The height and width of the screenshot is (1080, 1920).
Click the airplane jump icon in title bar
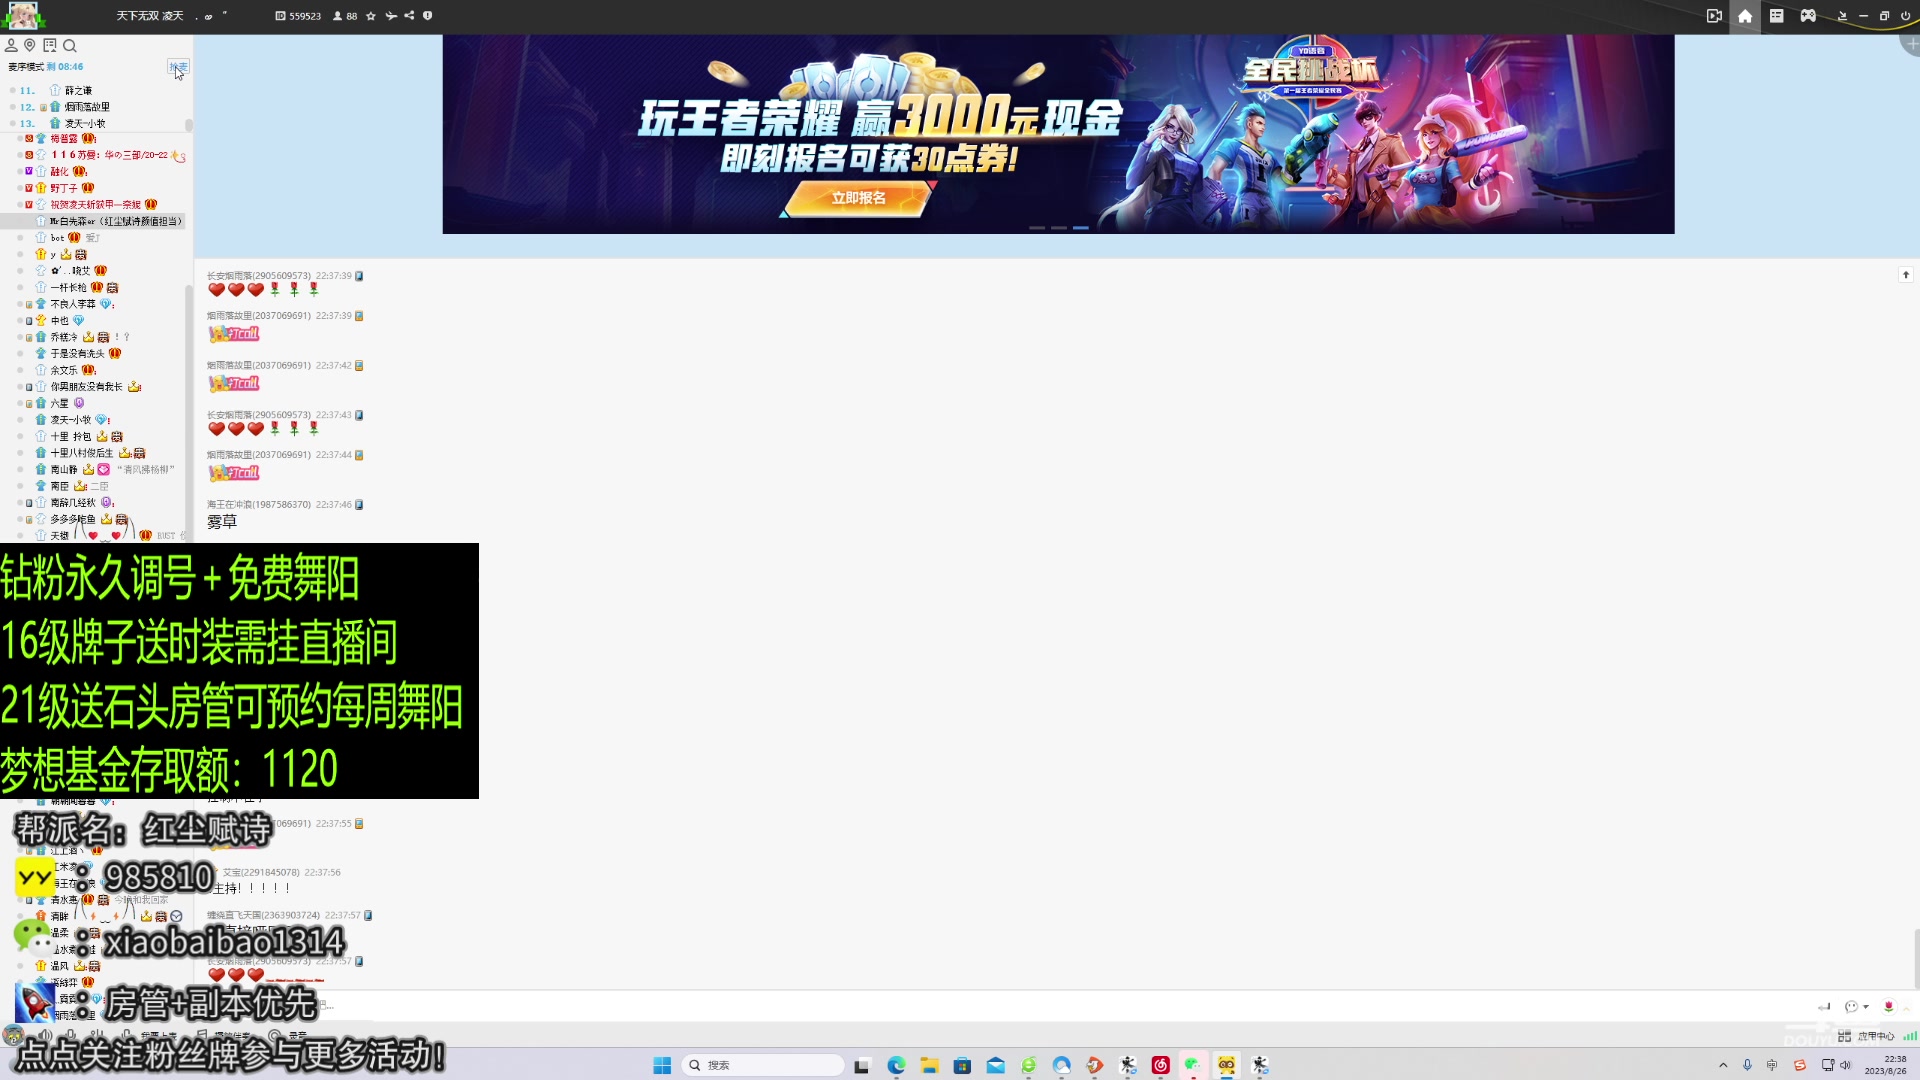(x=391, y=16)
